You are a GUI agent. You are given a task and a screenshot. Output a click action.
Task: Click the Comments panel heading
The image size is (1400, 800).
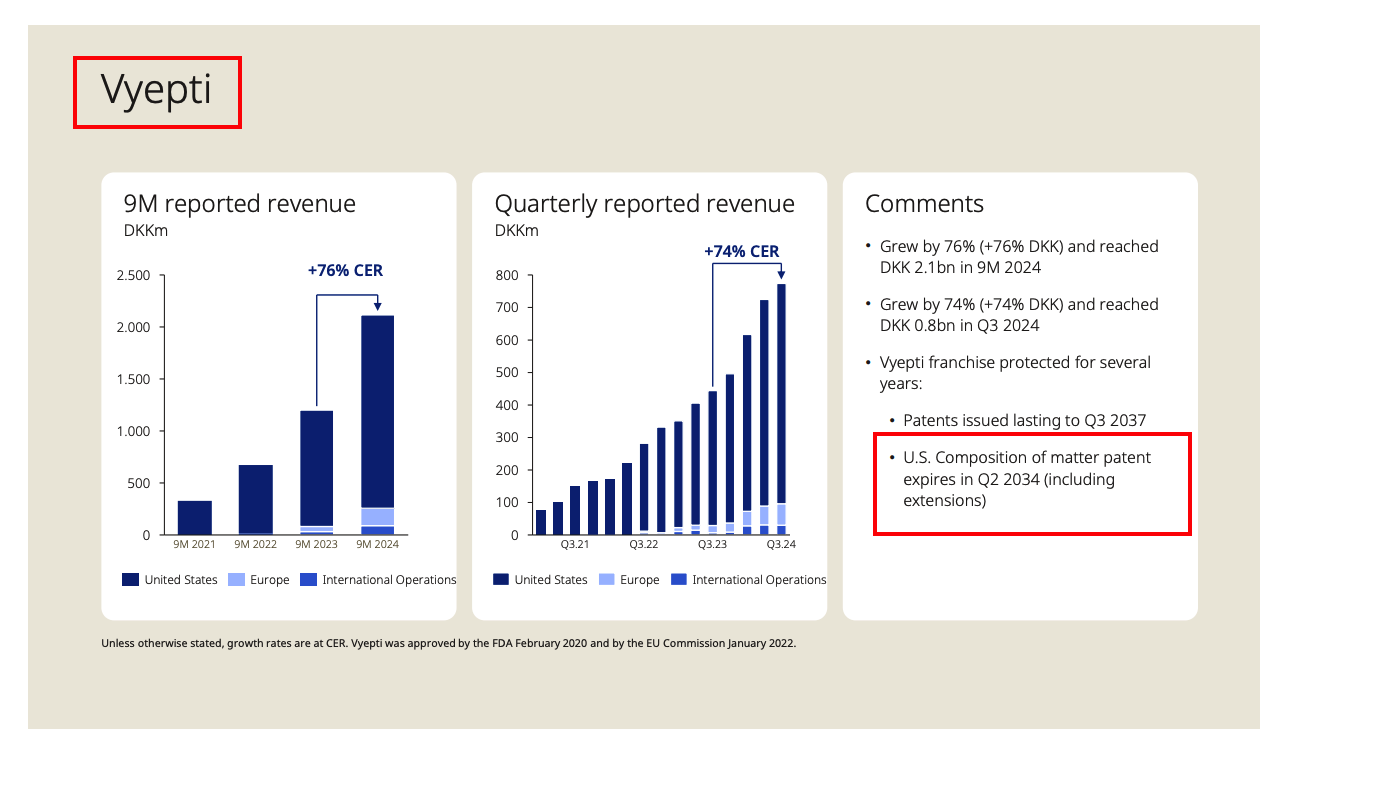point(924,204)
